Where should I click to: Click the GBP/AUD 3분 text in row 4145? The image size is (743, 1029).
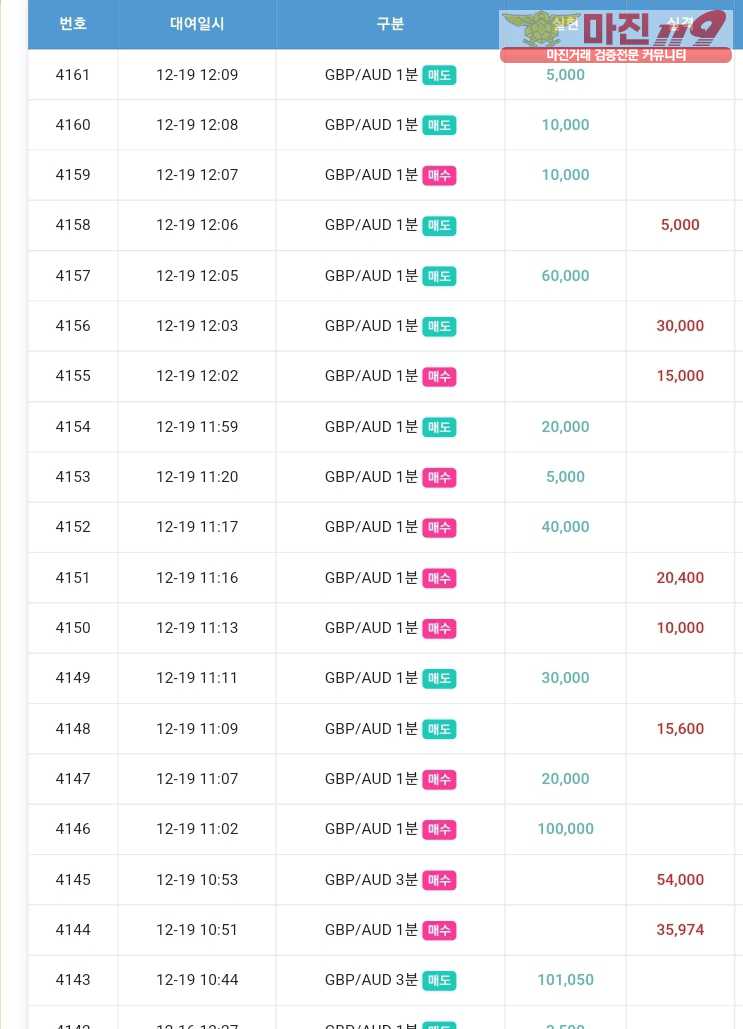[x=371, y=879]
